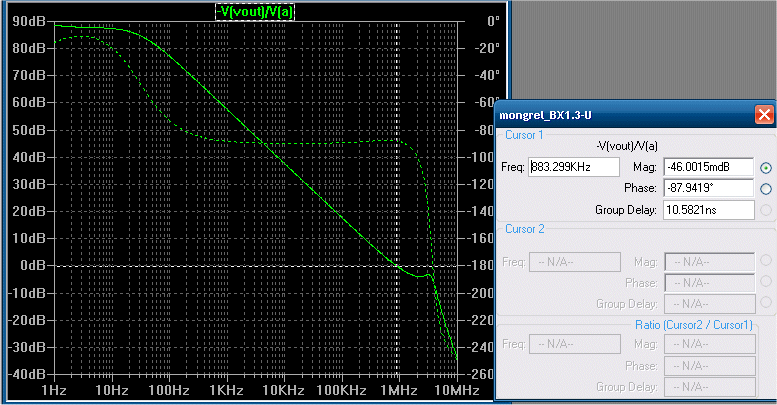777x405 pixels.
Task: Choose Cursor 2 Mag radio button
Action: [766, 260]
